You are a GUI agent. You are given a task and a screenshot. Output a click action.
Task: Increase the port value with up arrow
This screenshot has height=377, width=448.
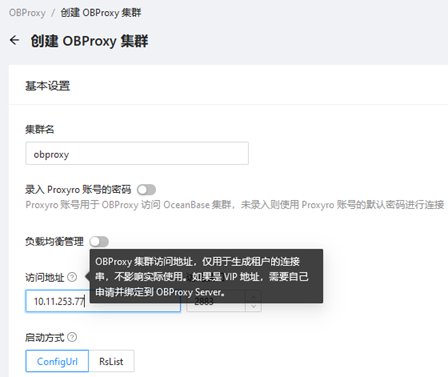click(254, 296)
